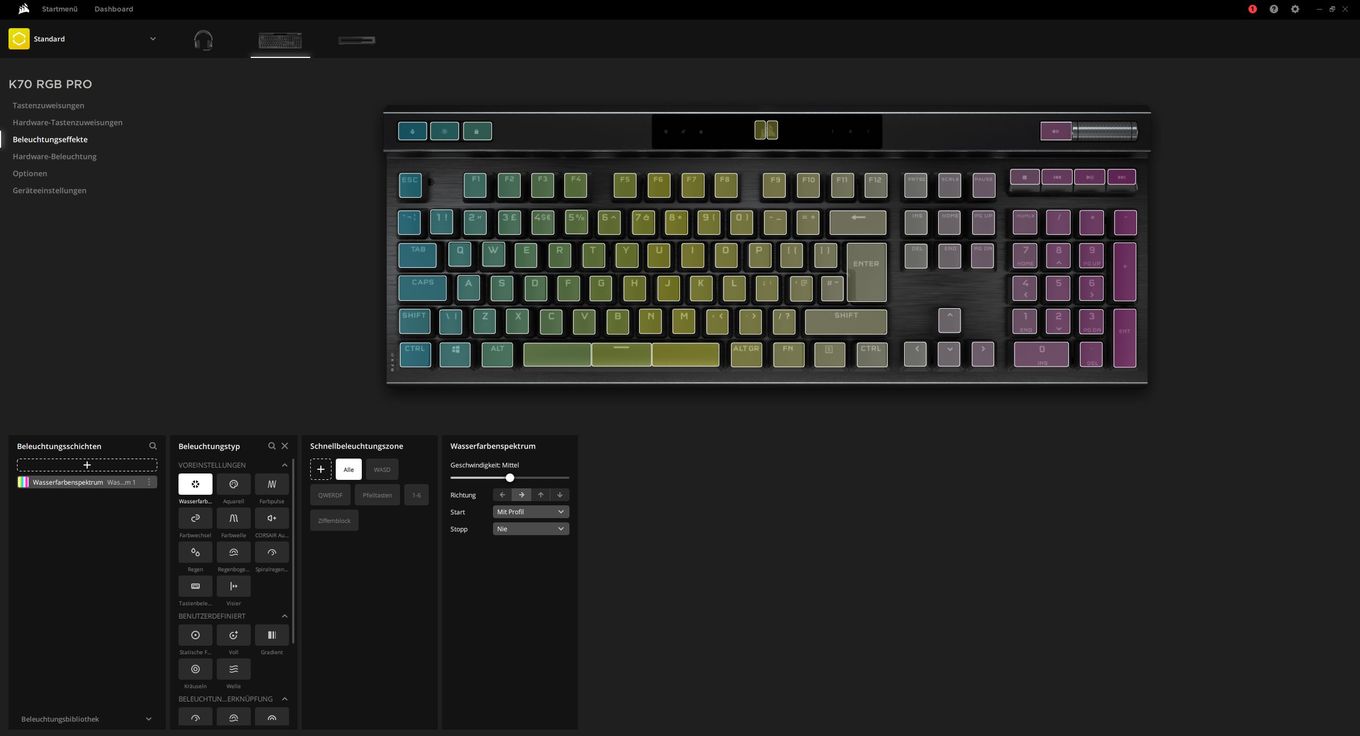
Task: Set direction to right arrow
Action: [521, 495]
